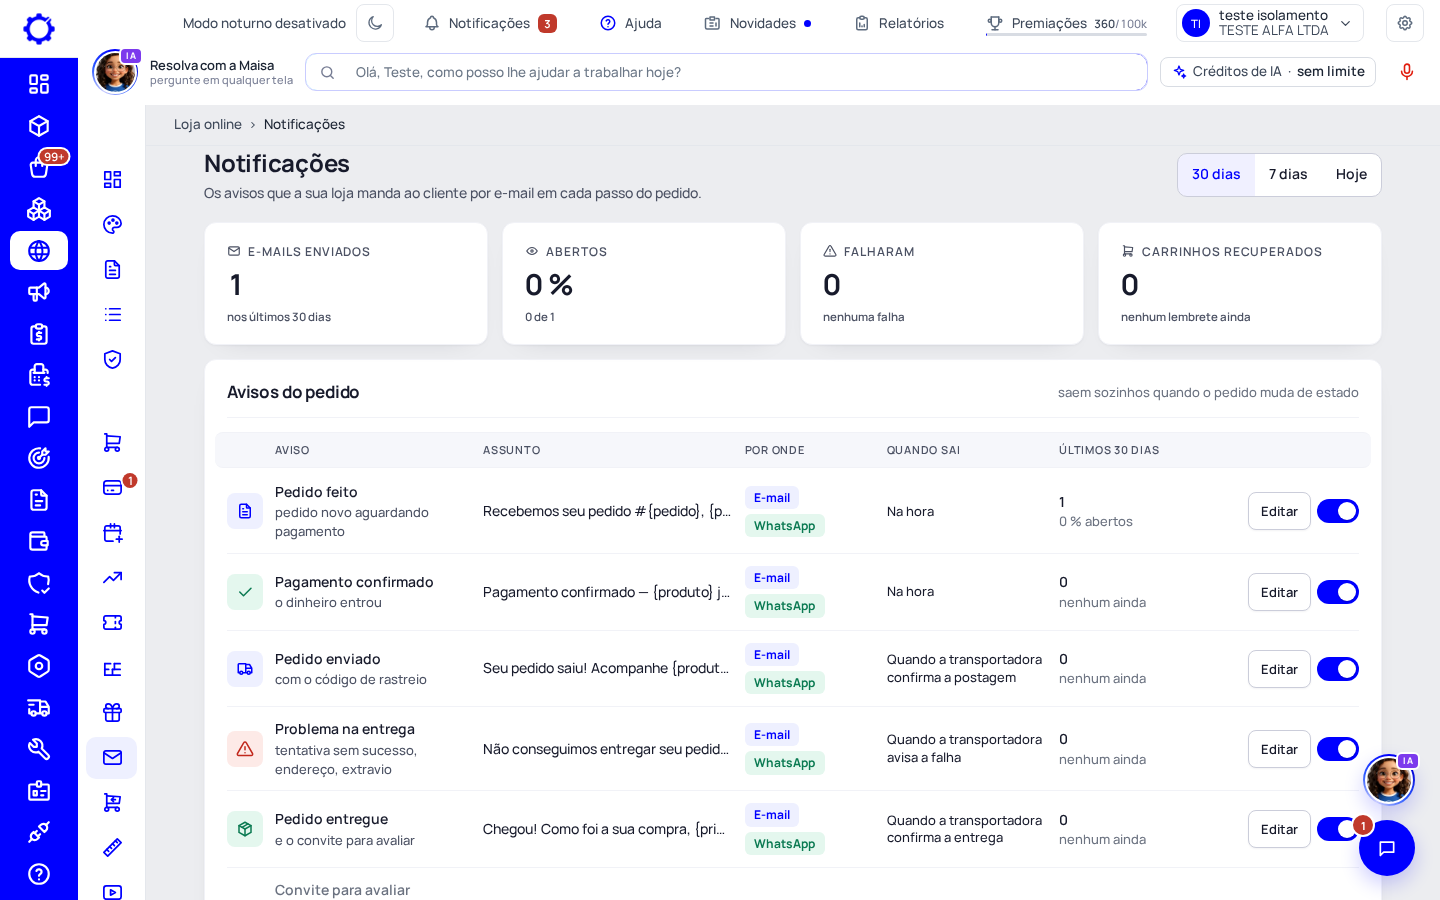Edit the Pedido enviado notification
The height and width of the screenshot is (900, 1440).
click(1279, 669)
